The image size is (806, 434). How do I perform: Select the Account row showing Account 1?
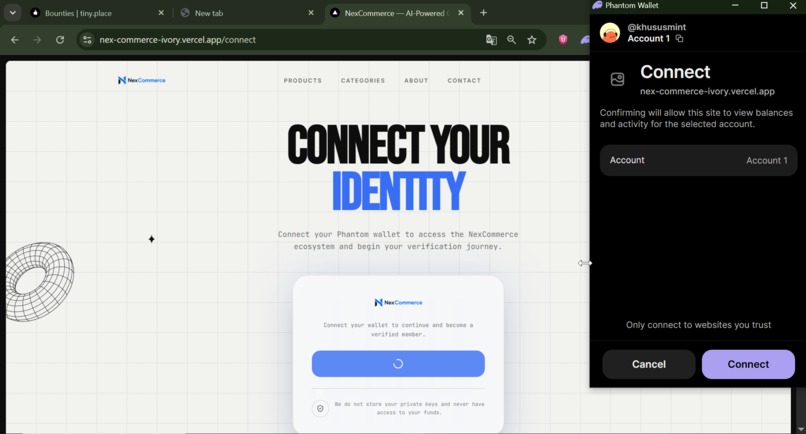[698, 160]
